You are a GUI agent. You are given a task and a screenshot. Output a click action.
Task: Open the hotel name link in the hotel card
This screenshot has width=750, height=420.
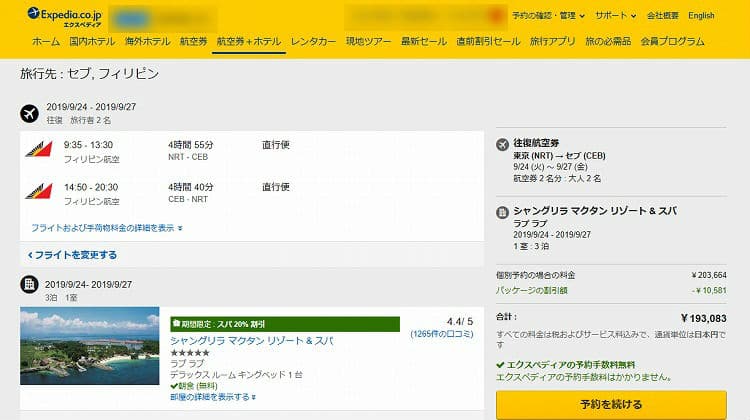click(x=252, y=341)
